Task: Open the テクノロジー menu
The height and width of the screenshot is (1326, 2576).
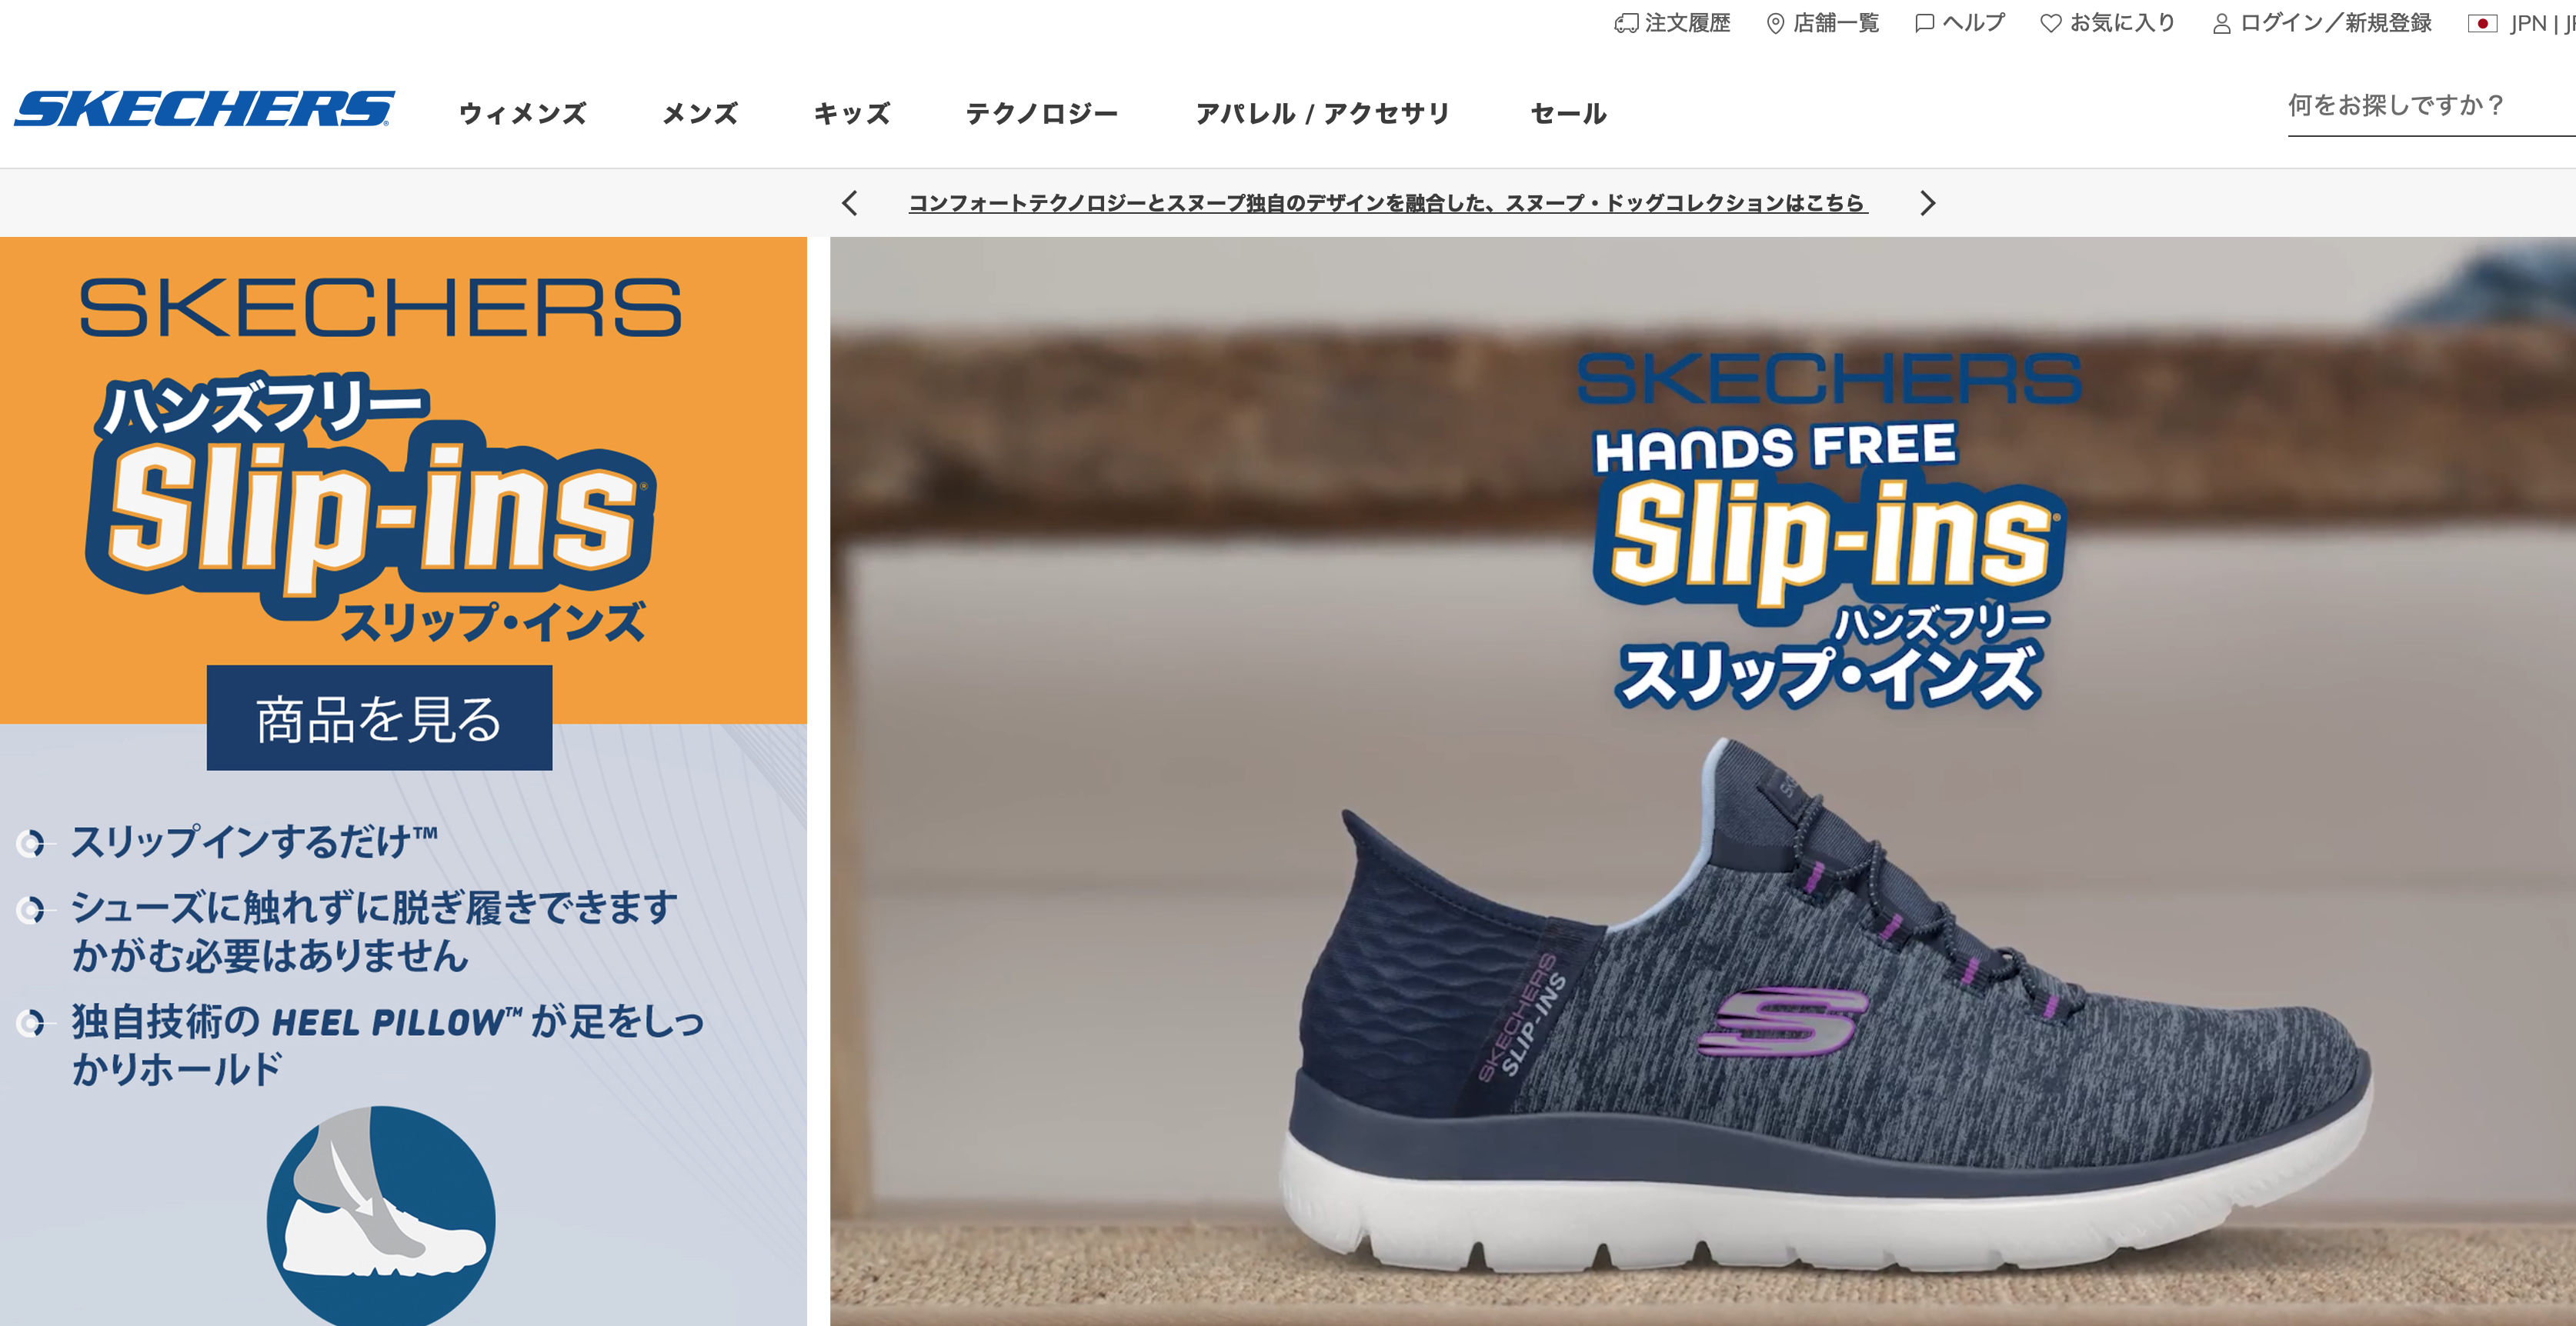Action: coord(1041,113)
